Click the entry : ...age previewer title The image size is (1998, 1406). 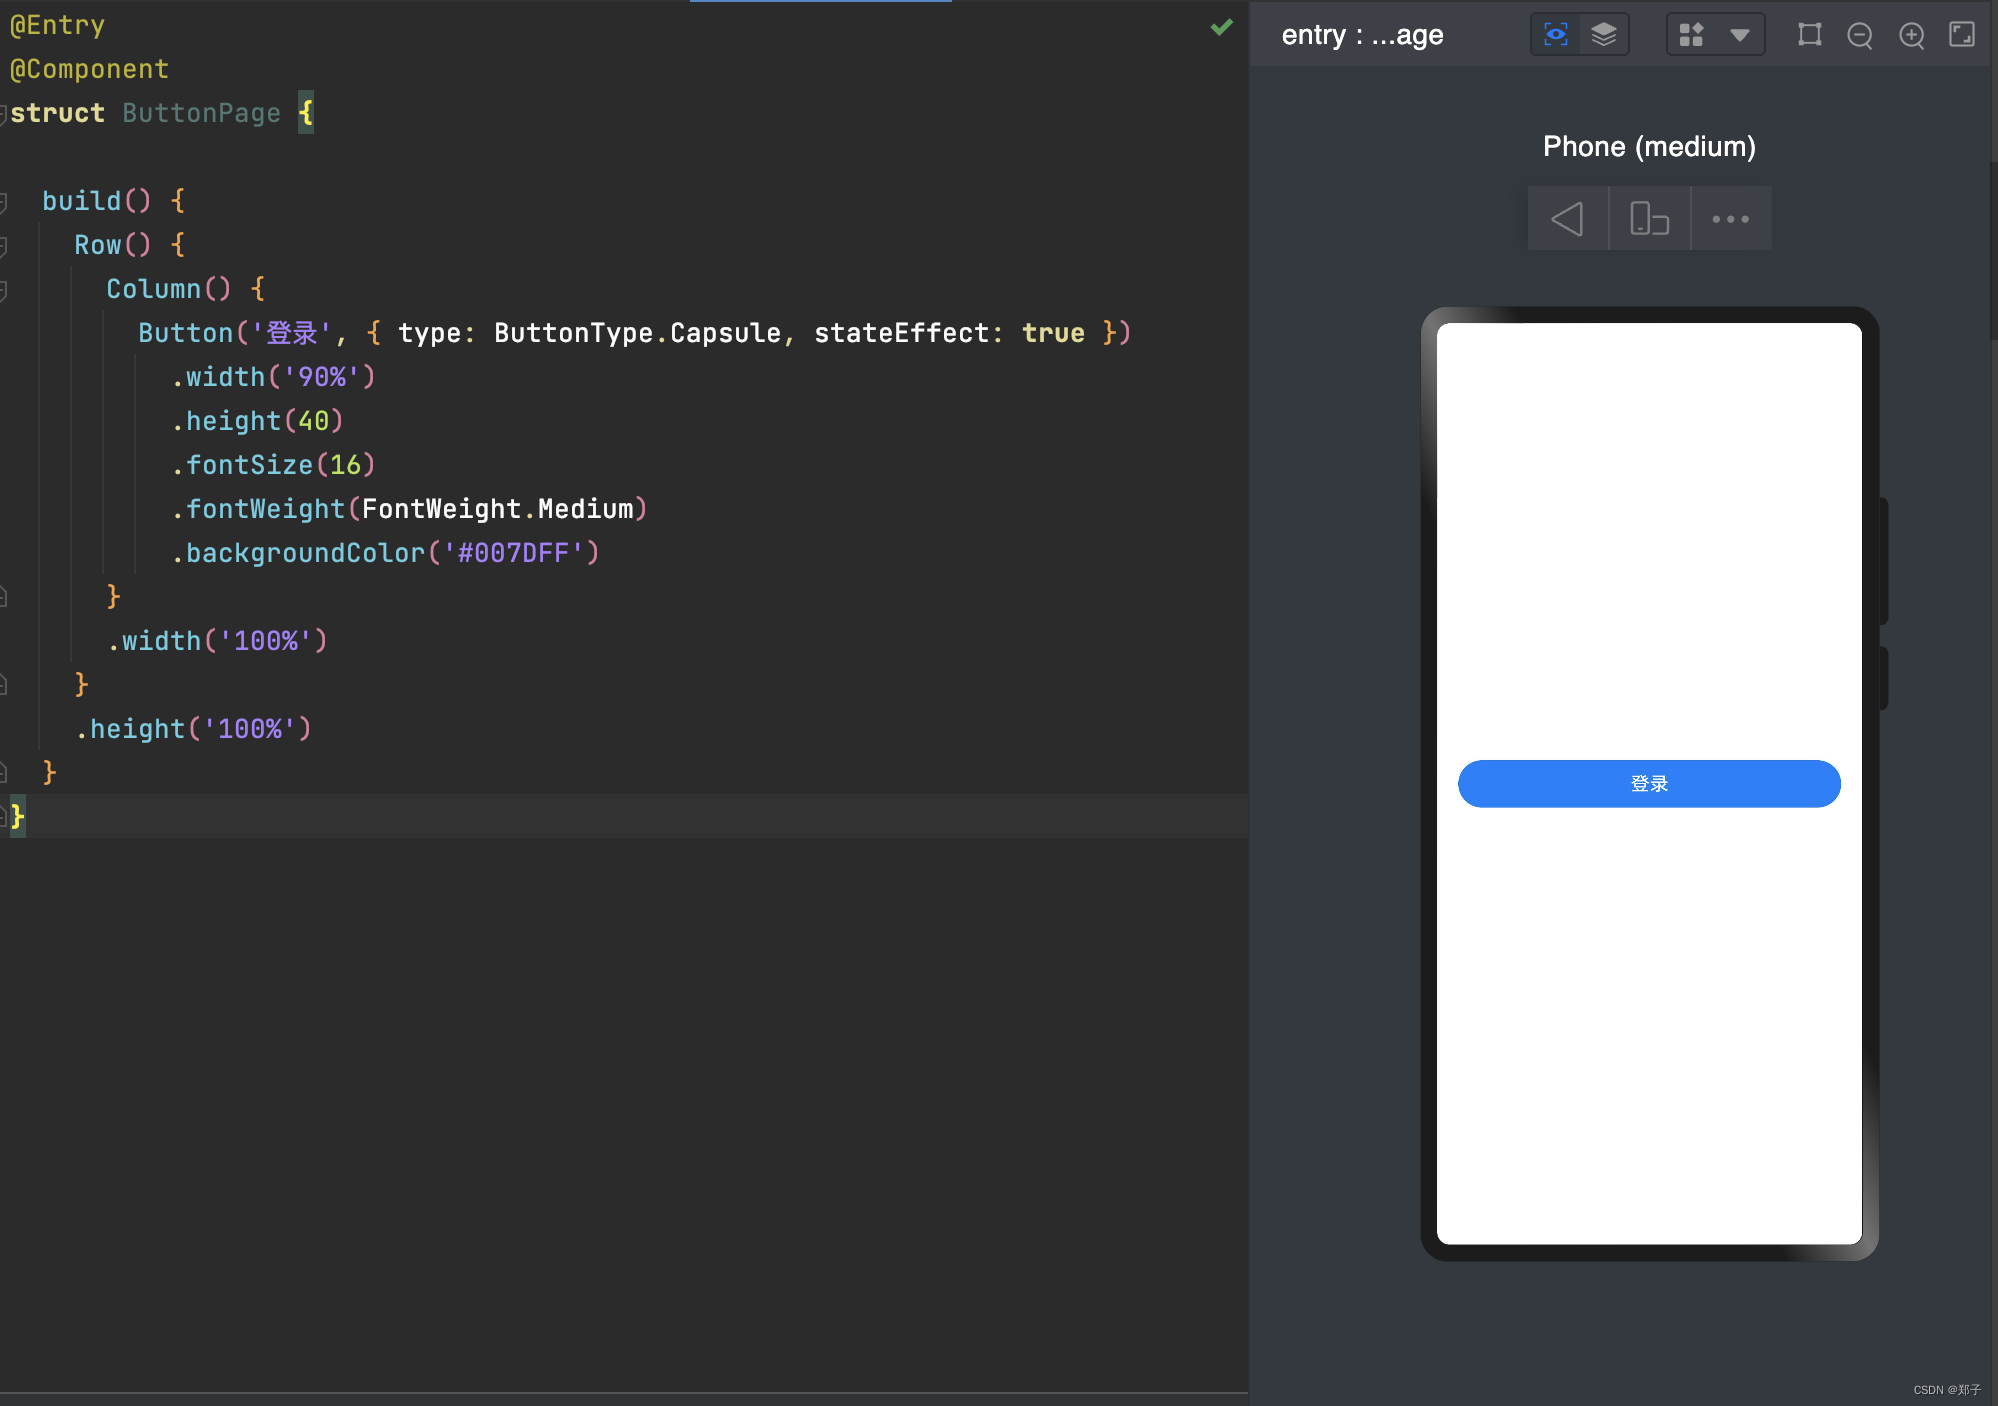click(1362, 35)
